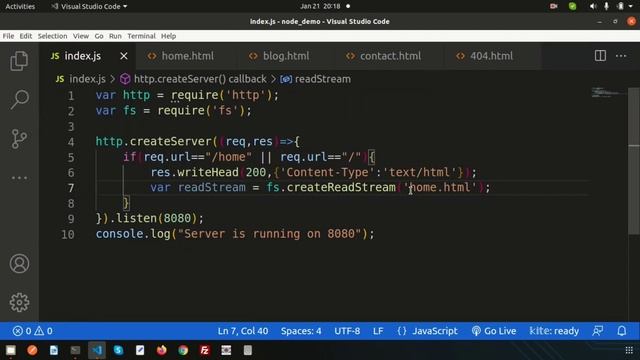Open the Explorer view in activity bar
The width and height of the screenshot is (640, 360).
click(x=19, y=61)
